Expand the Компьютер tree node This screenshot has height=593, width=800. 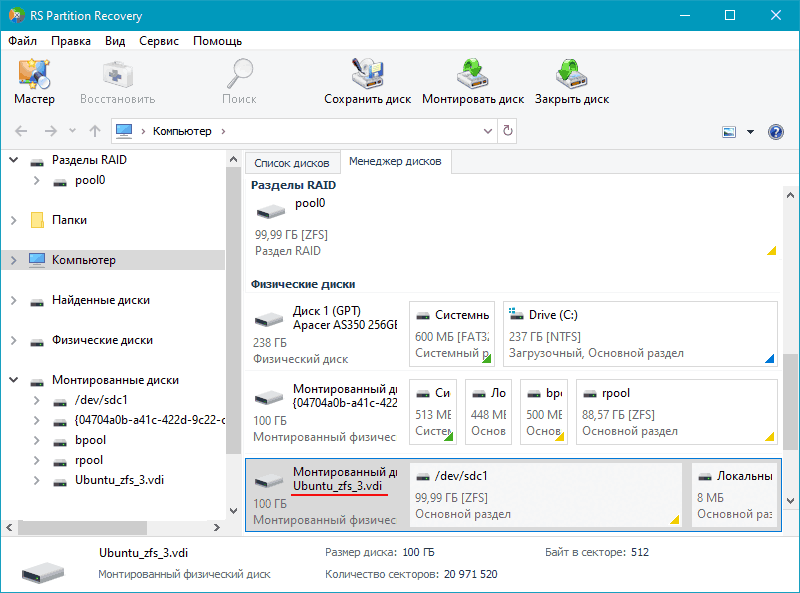point(14,260)
